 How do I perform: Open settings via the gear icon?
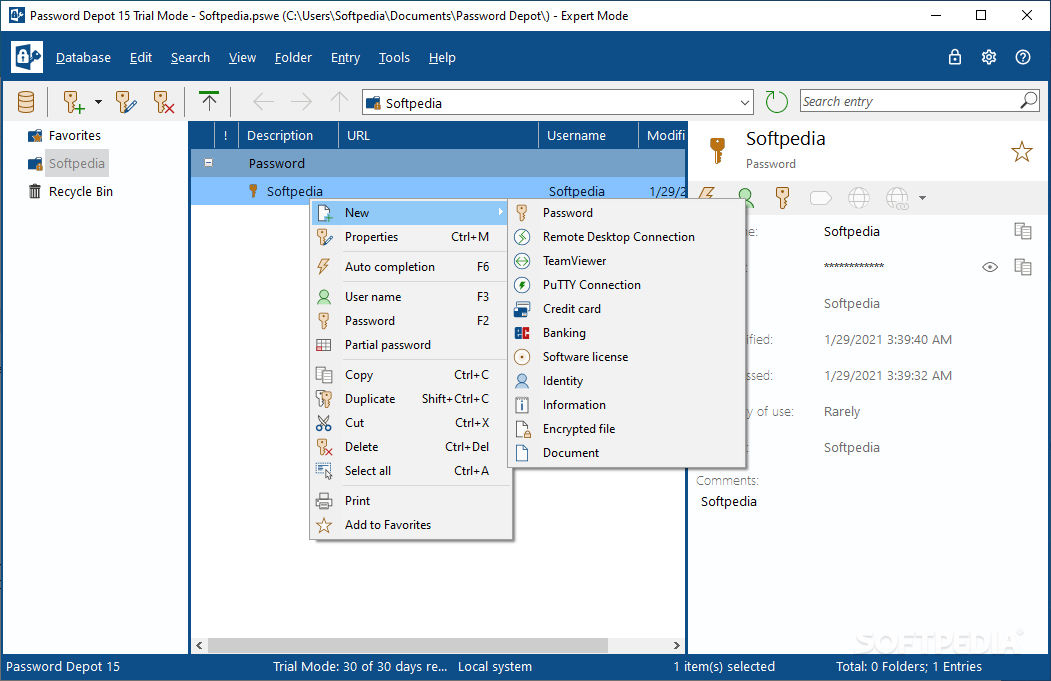click(x=989, y=57)
